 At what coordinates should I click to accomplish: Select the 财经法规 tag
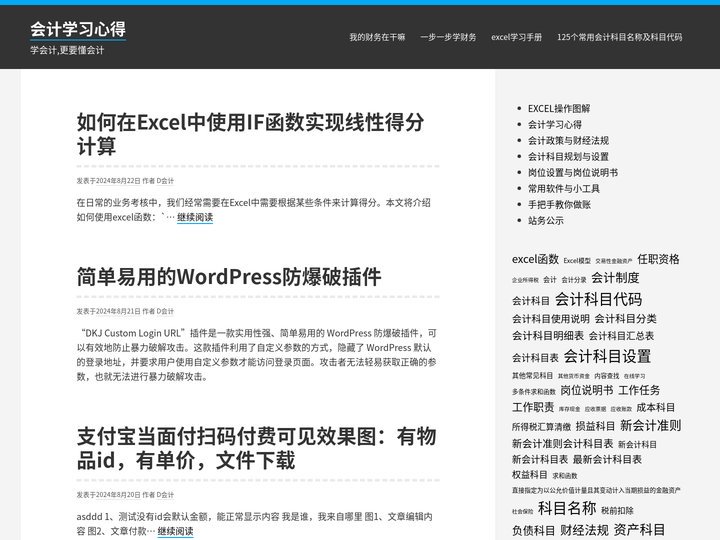click(x=584, y=531)
